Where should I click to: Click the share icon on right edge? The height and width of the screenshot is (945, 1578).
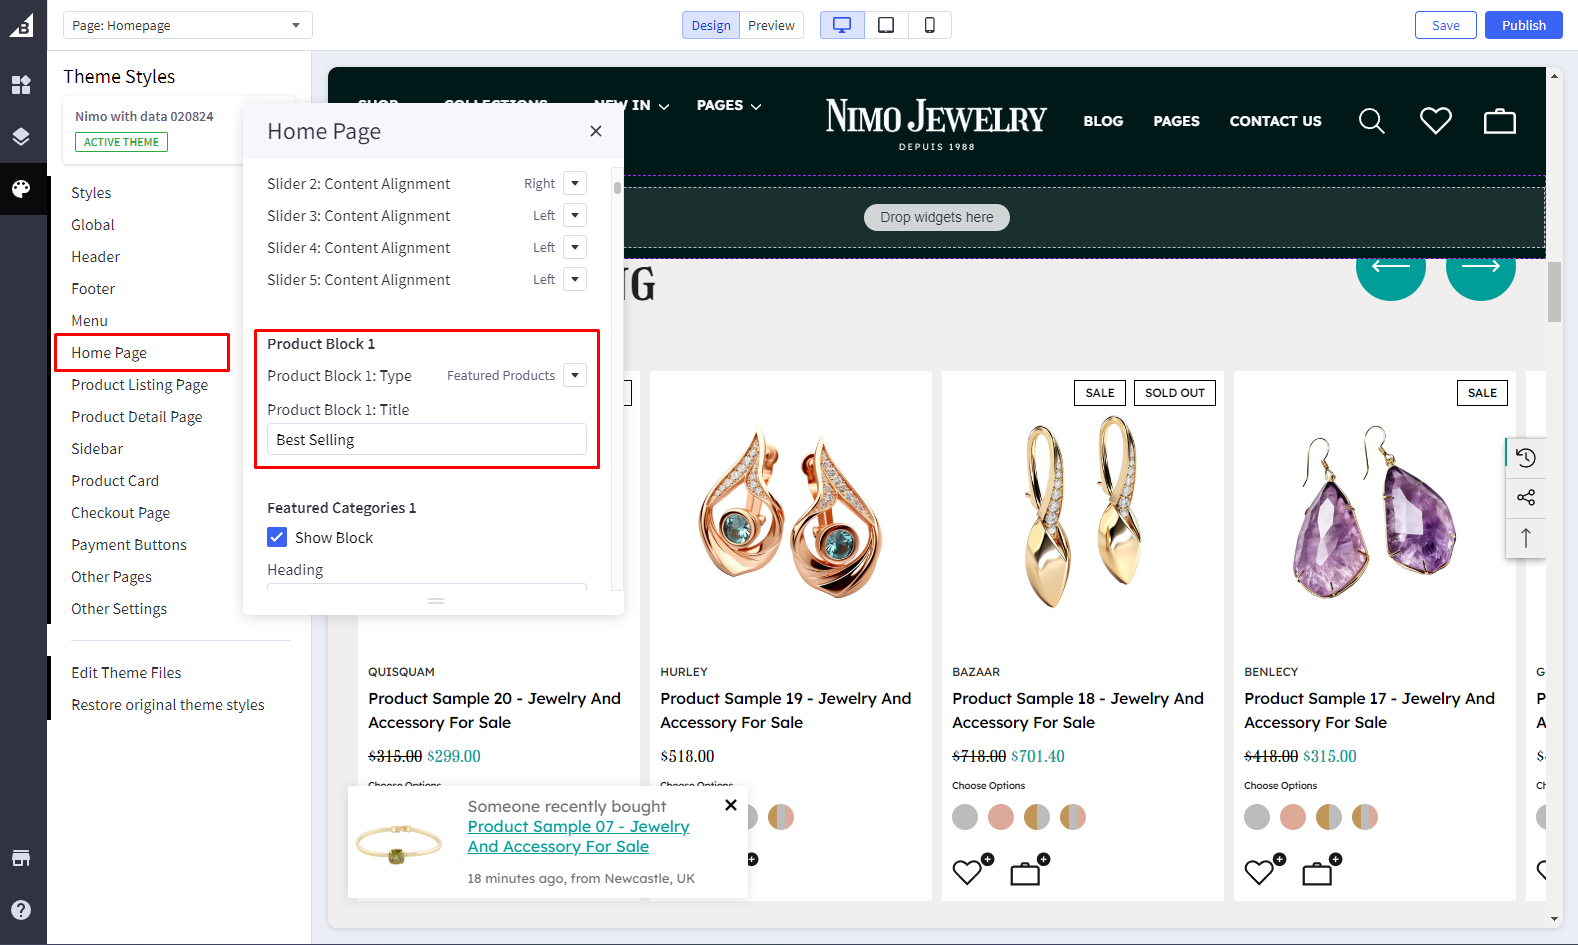click(1525, 498)
